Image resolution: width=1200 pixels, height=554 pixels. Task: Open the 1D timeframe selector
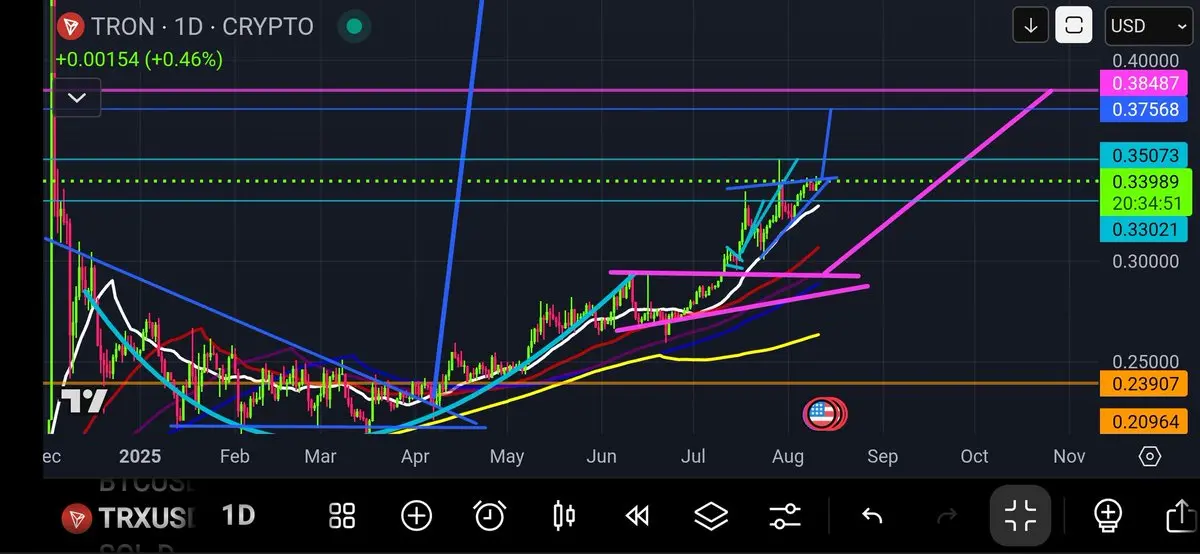[x=238, y=516]
